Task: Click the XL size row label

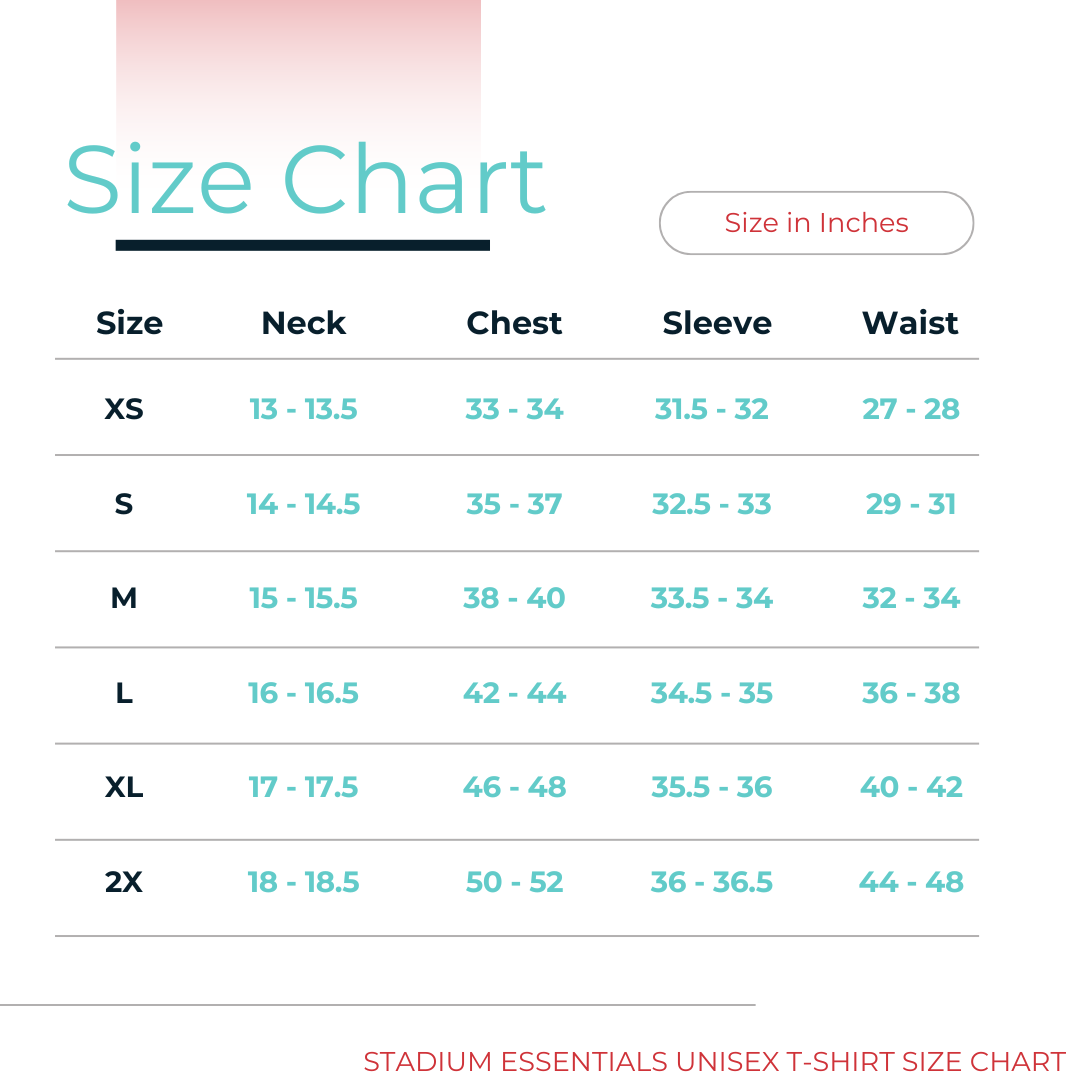Action: click(124, 787)
